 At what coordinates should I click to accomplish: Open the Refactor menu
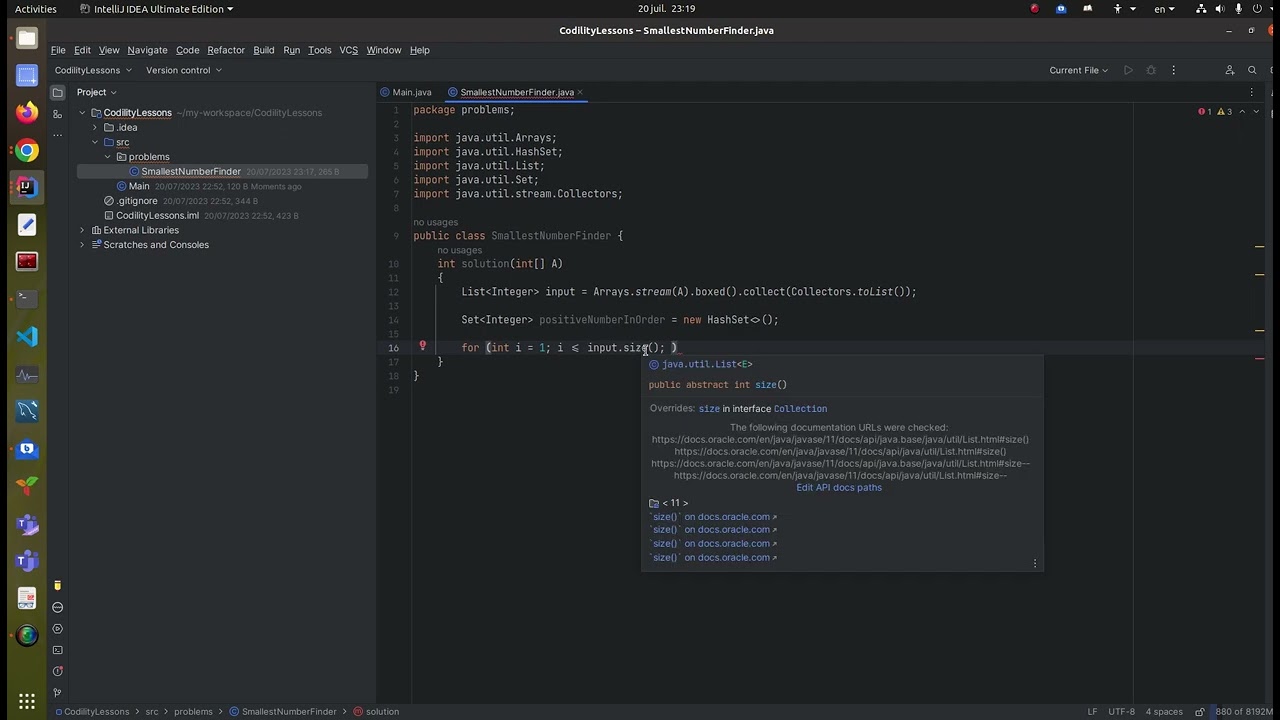click(225, 50)
